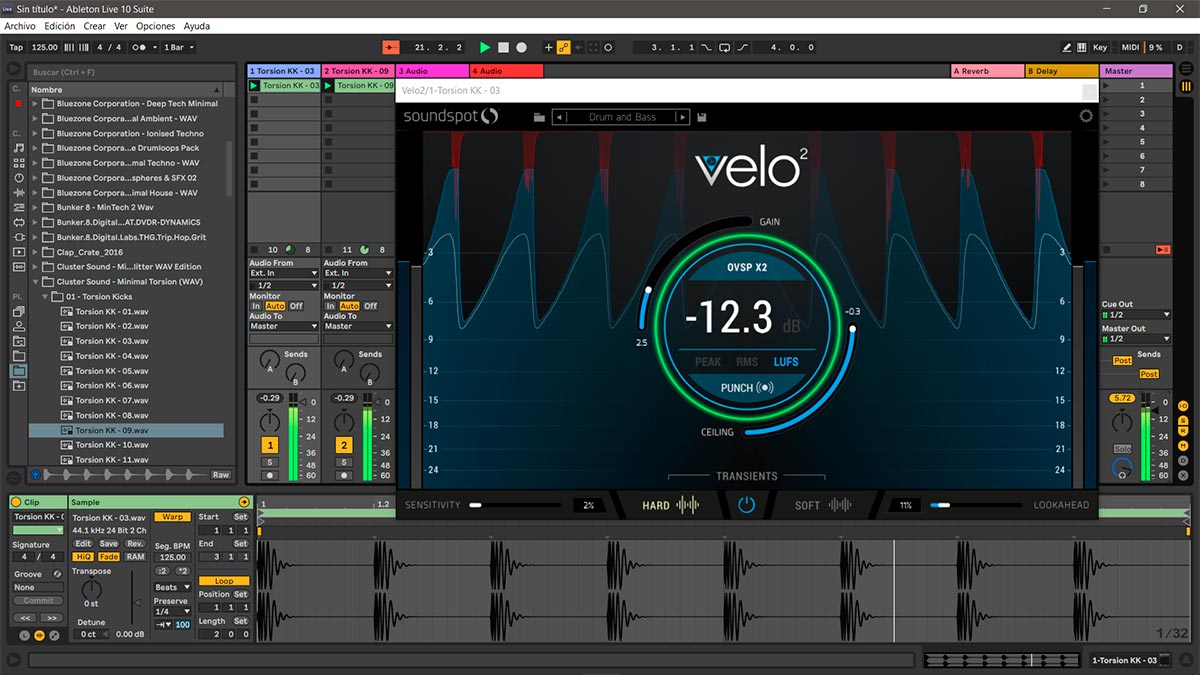Image resolution: width=1200 pixels, height=675 pixels.
Task: Select next Velo2 preset arrow
Action: (684, 117)
